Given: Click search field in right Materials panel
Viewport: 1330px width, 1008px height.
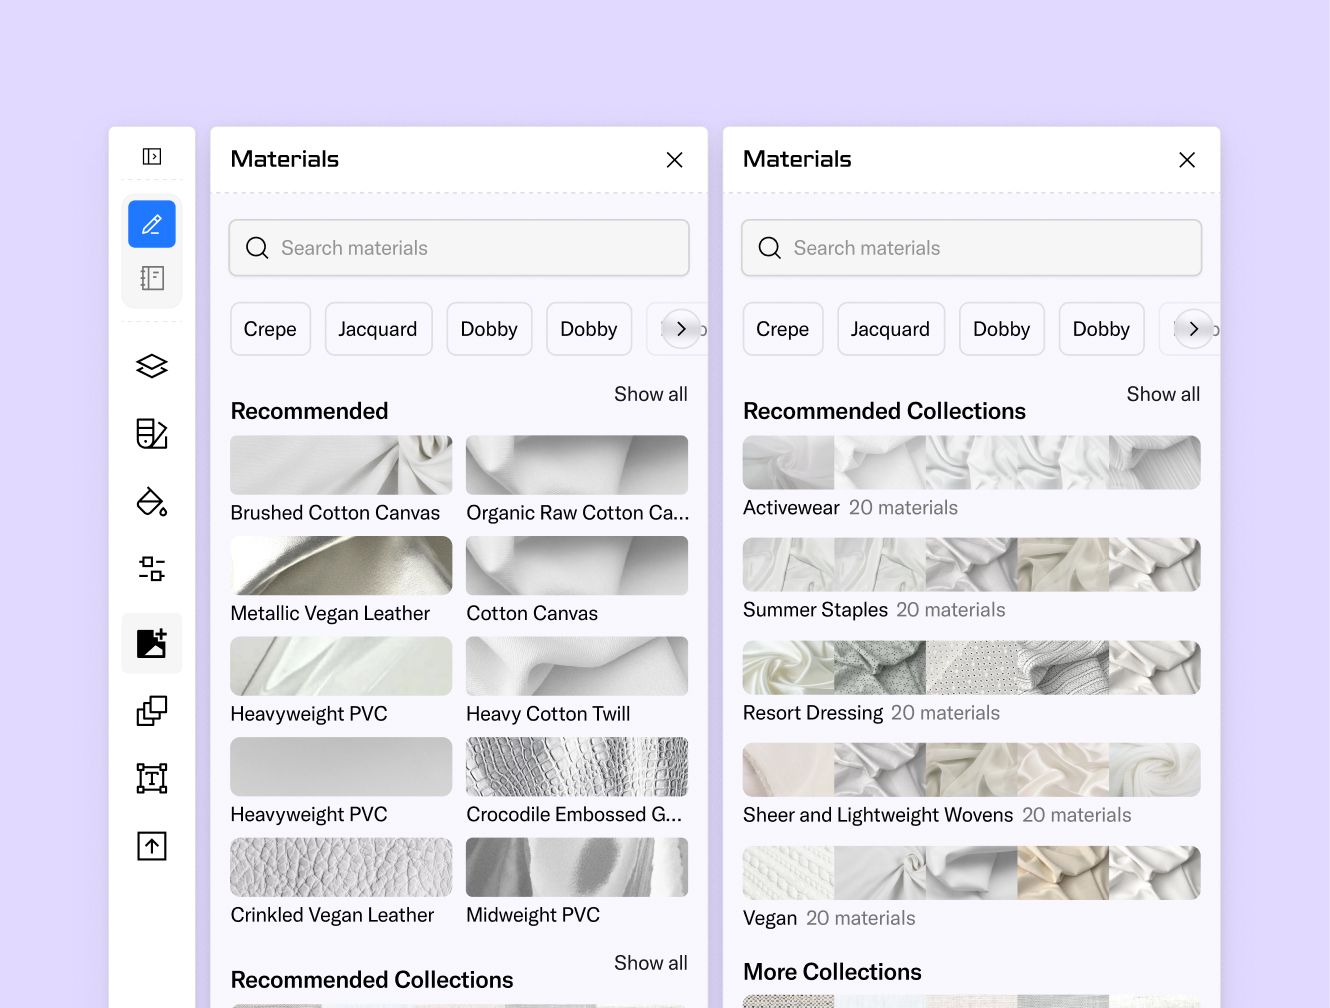Looking at the screenshot, I should click(x=971, y=248).
